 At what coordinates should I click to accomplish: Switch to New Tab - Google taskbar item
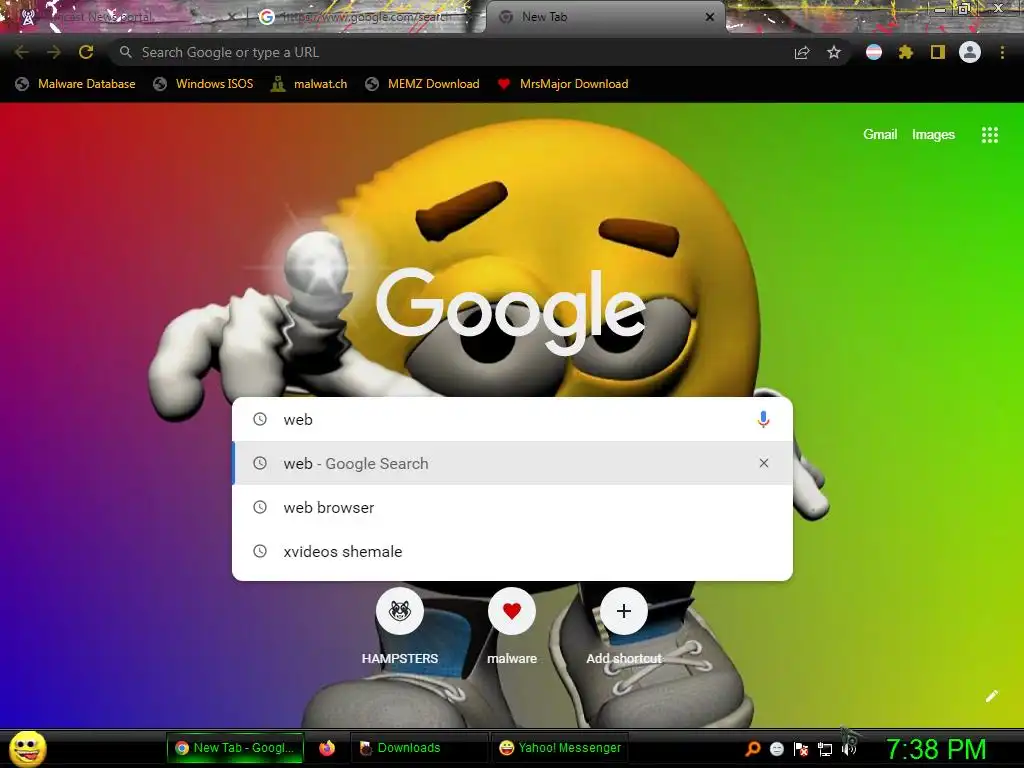pyautogui.click(x=235, y=748)
